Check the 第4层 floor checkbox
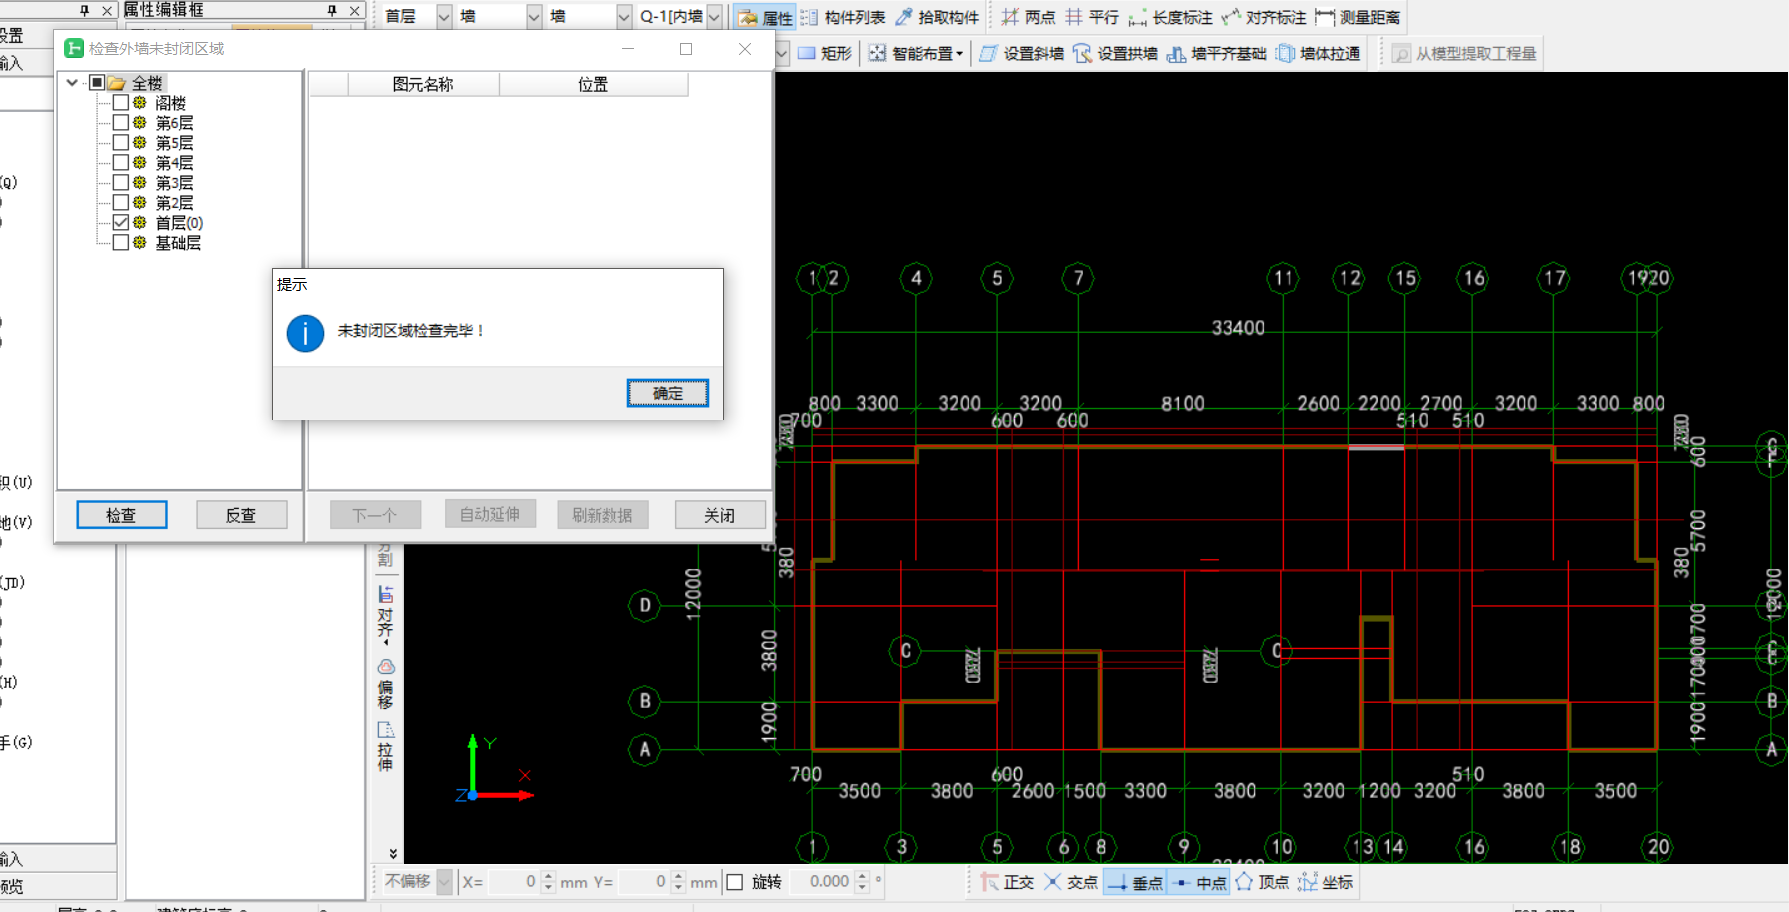 point(121,162)
